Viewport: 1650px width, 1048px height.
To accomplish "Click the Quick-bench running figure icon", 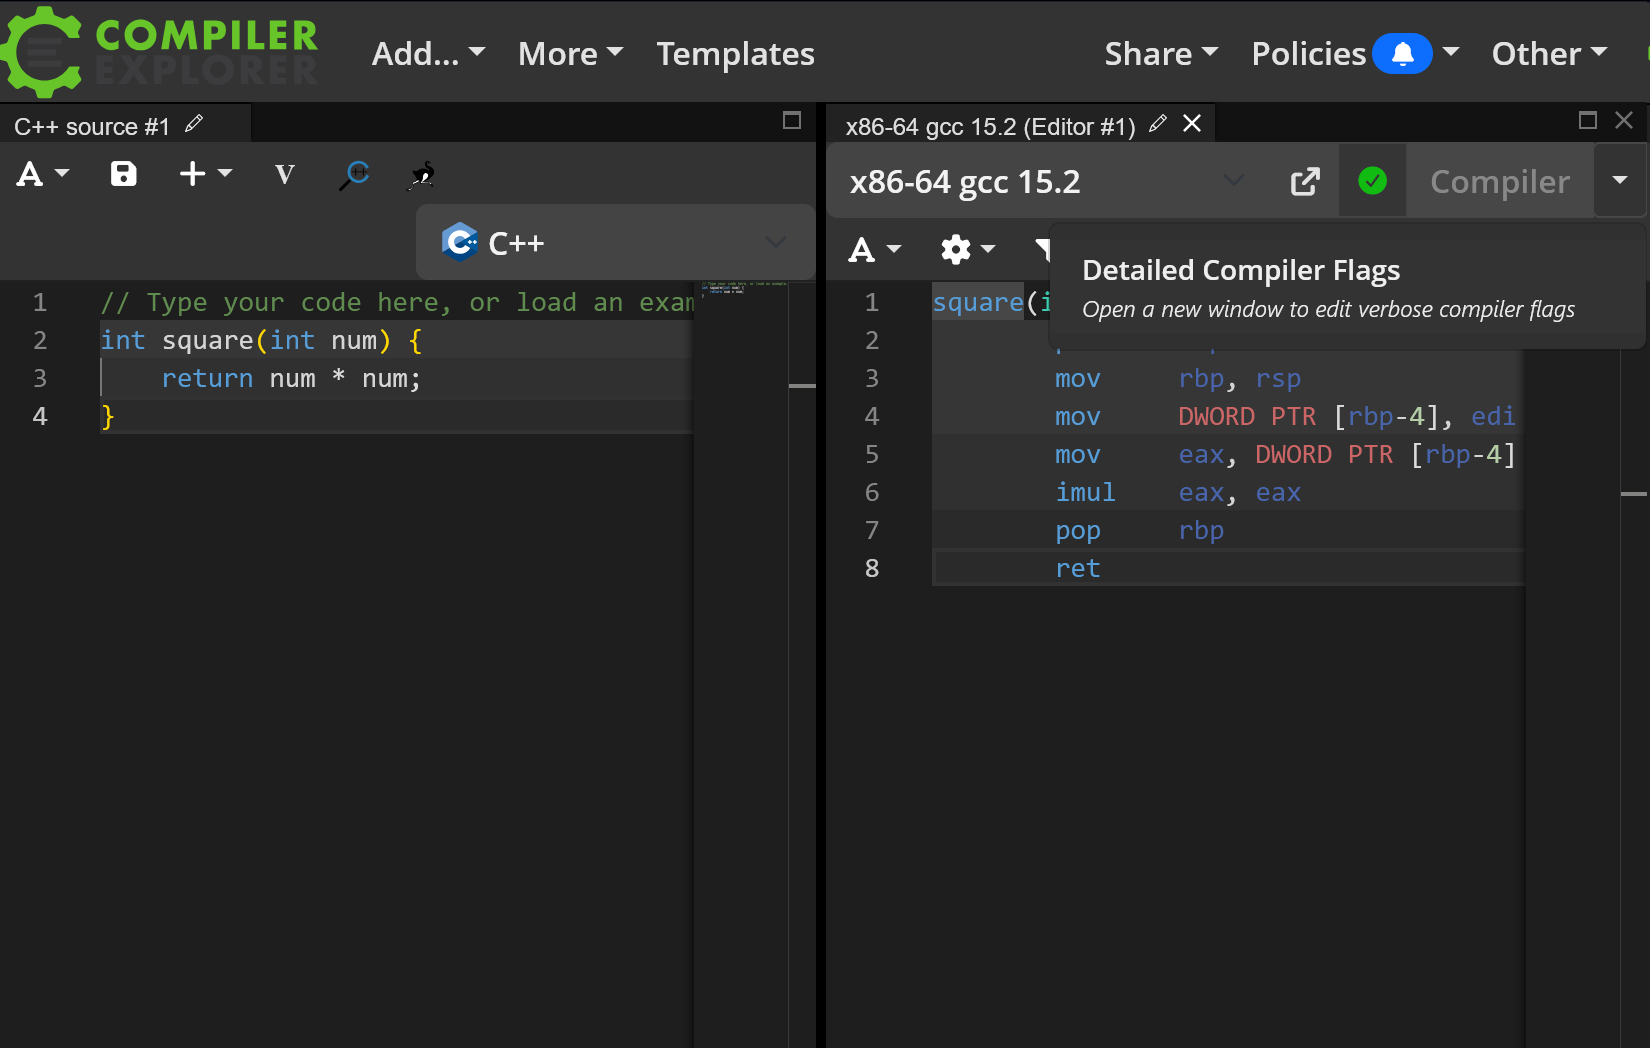I will (423, 175).
